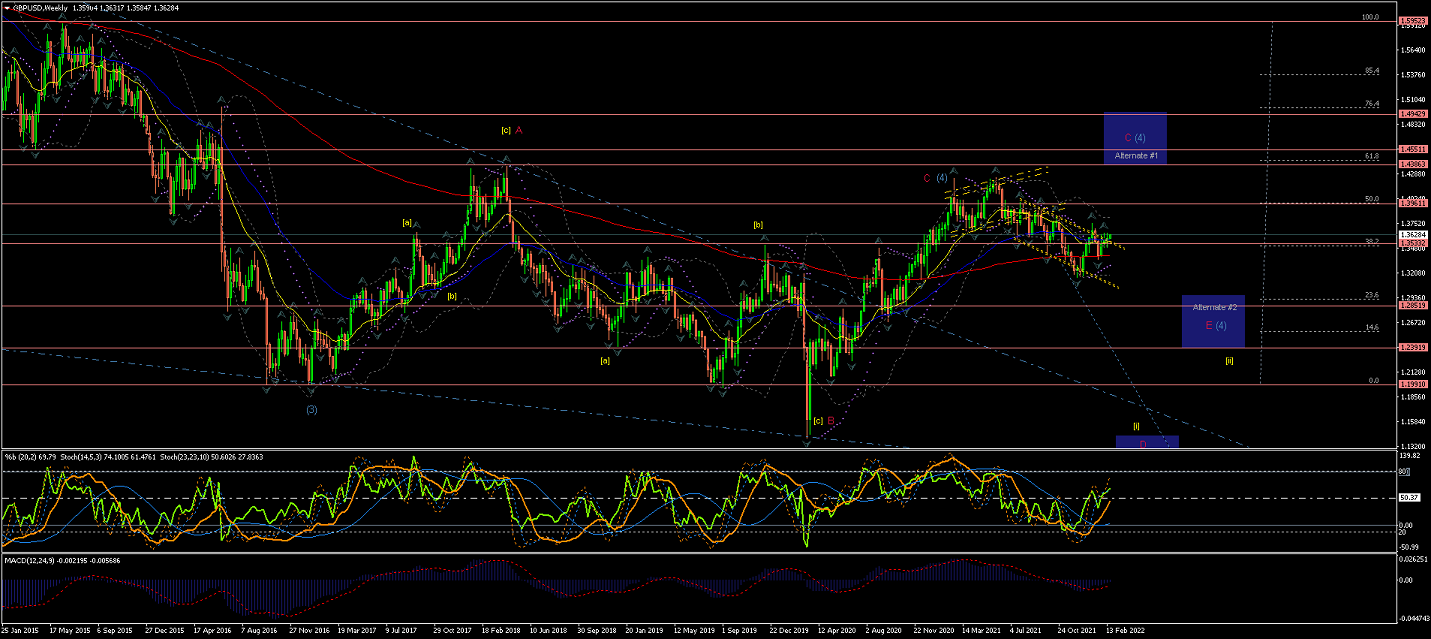
Task: Click the 1.39611 horizontal level label
Action: (x=1414, y=203)
